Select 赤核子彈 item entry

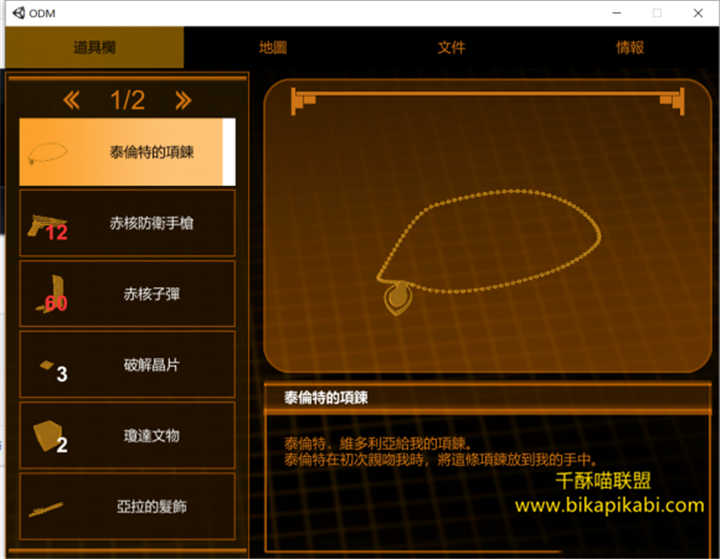[x=151, y=295]
